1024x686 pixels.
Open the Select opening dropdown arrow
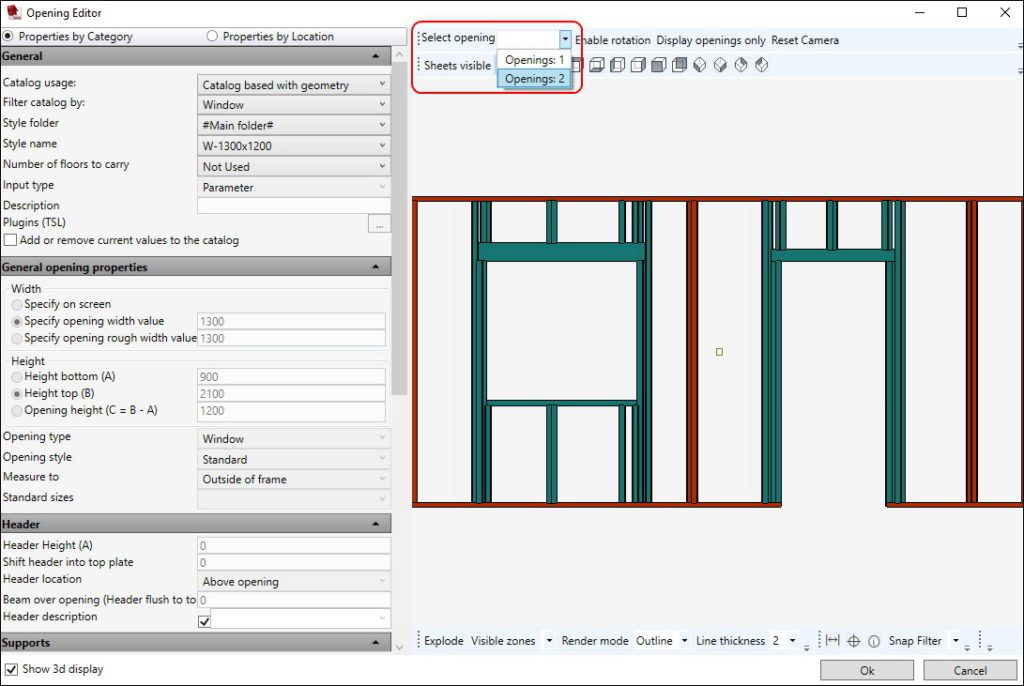(x=565, y=39)
